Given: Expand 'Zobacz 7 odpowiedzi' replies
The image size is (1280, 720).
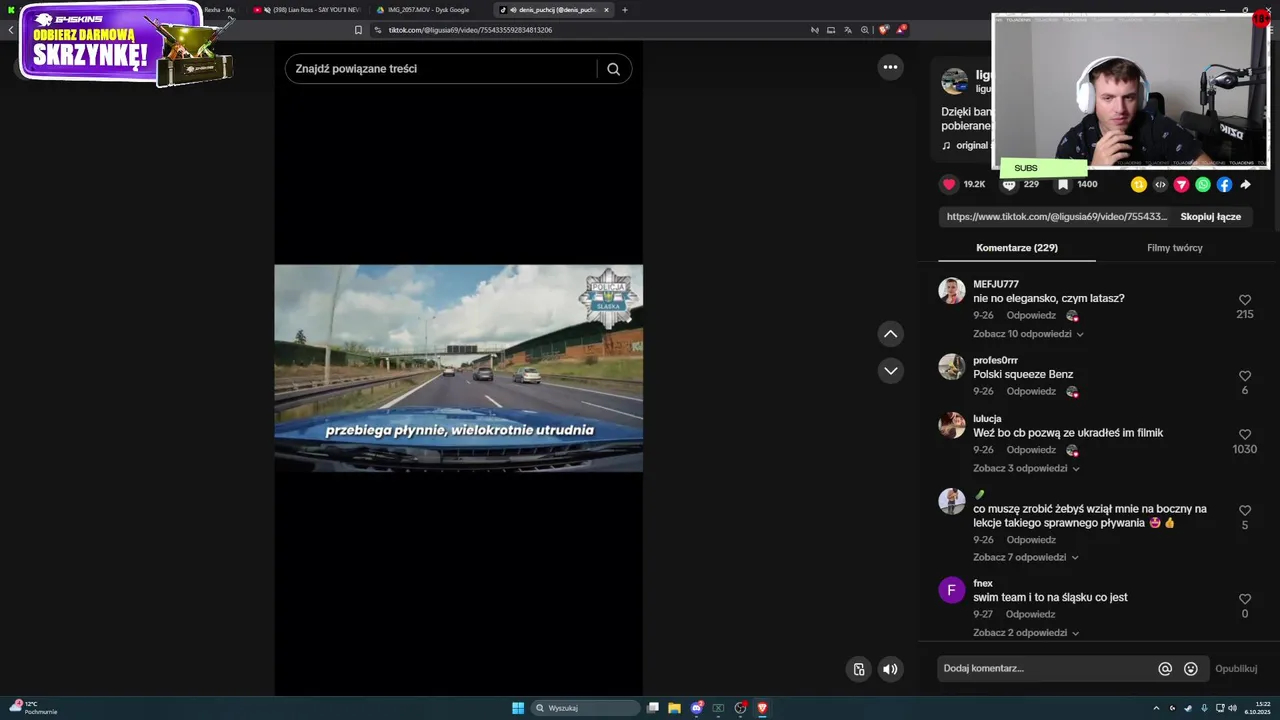Looking at the screenshot, I should [1026, 557].
